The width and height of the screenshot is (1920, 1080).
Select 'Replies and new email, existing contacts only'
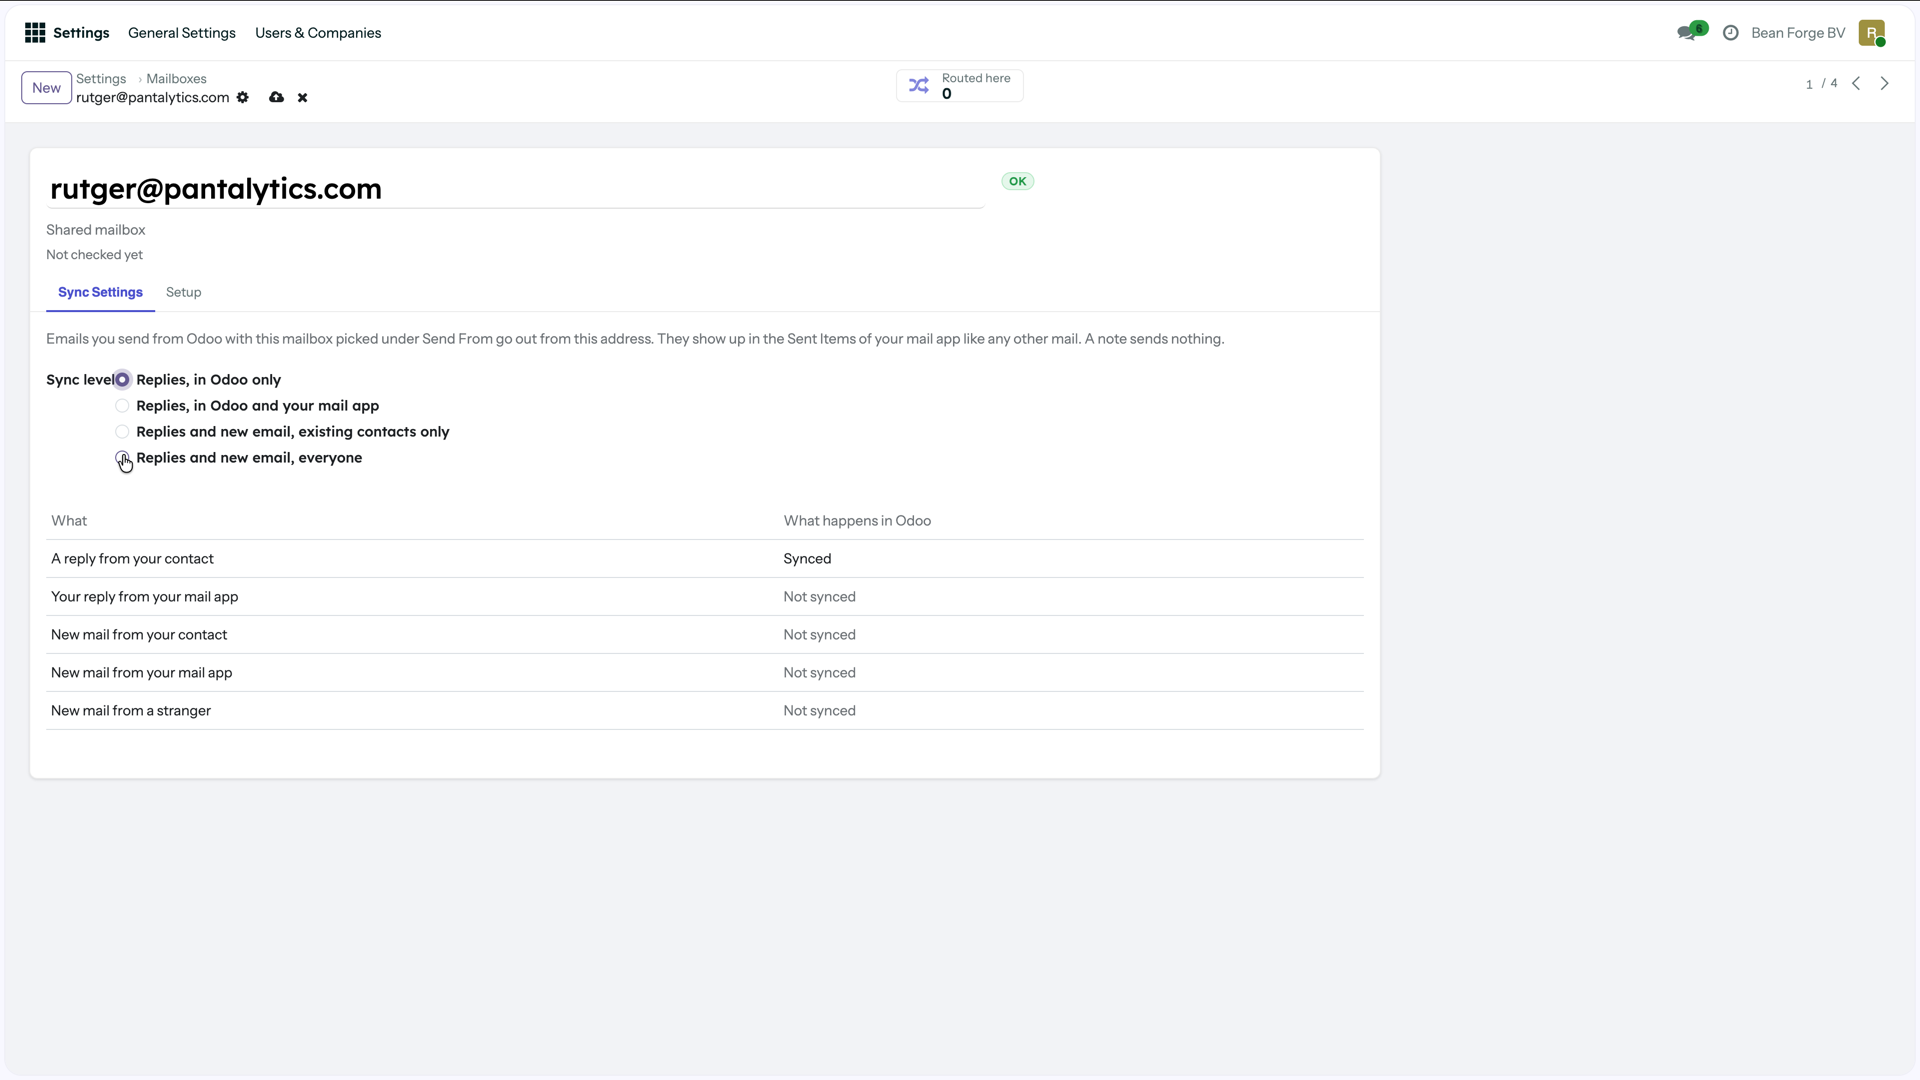122,432
